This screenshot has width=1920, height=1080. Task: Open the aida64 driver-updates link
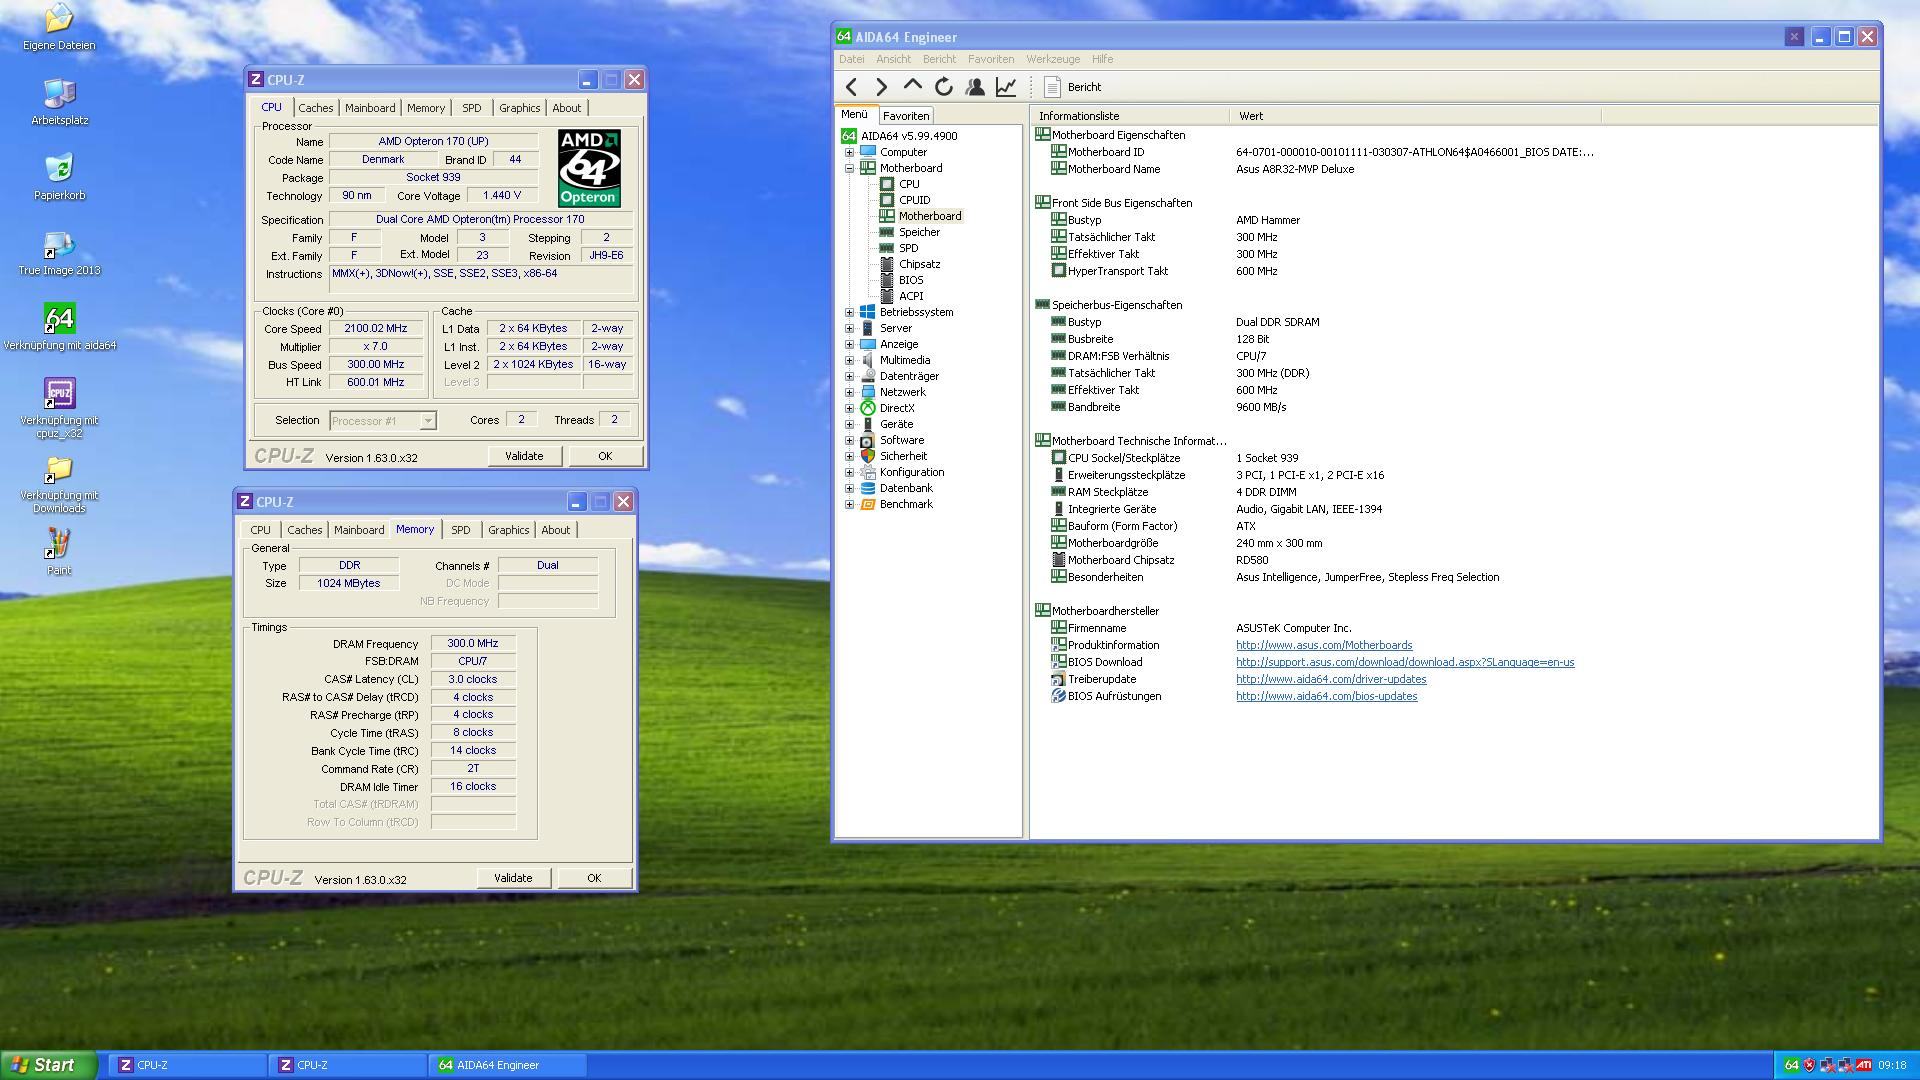[x=1331, y=679]
